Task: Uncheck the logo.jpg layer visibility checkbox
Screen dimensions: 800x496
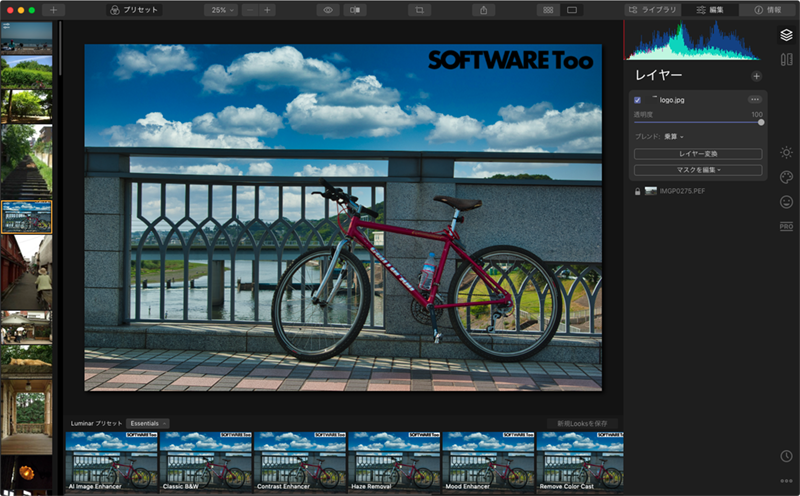Action: coord(638,100)
